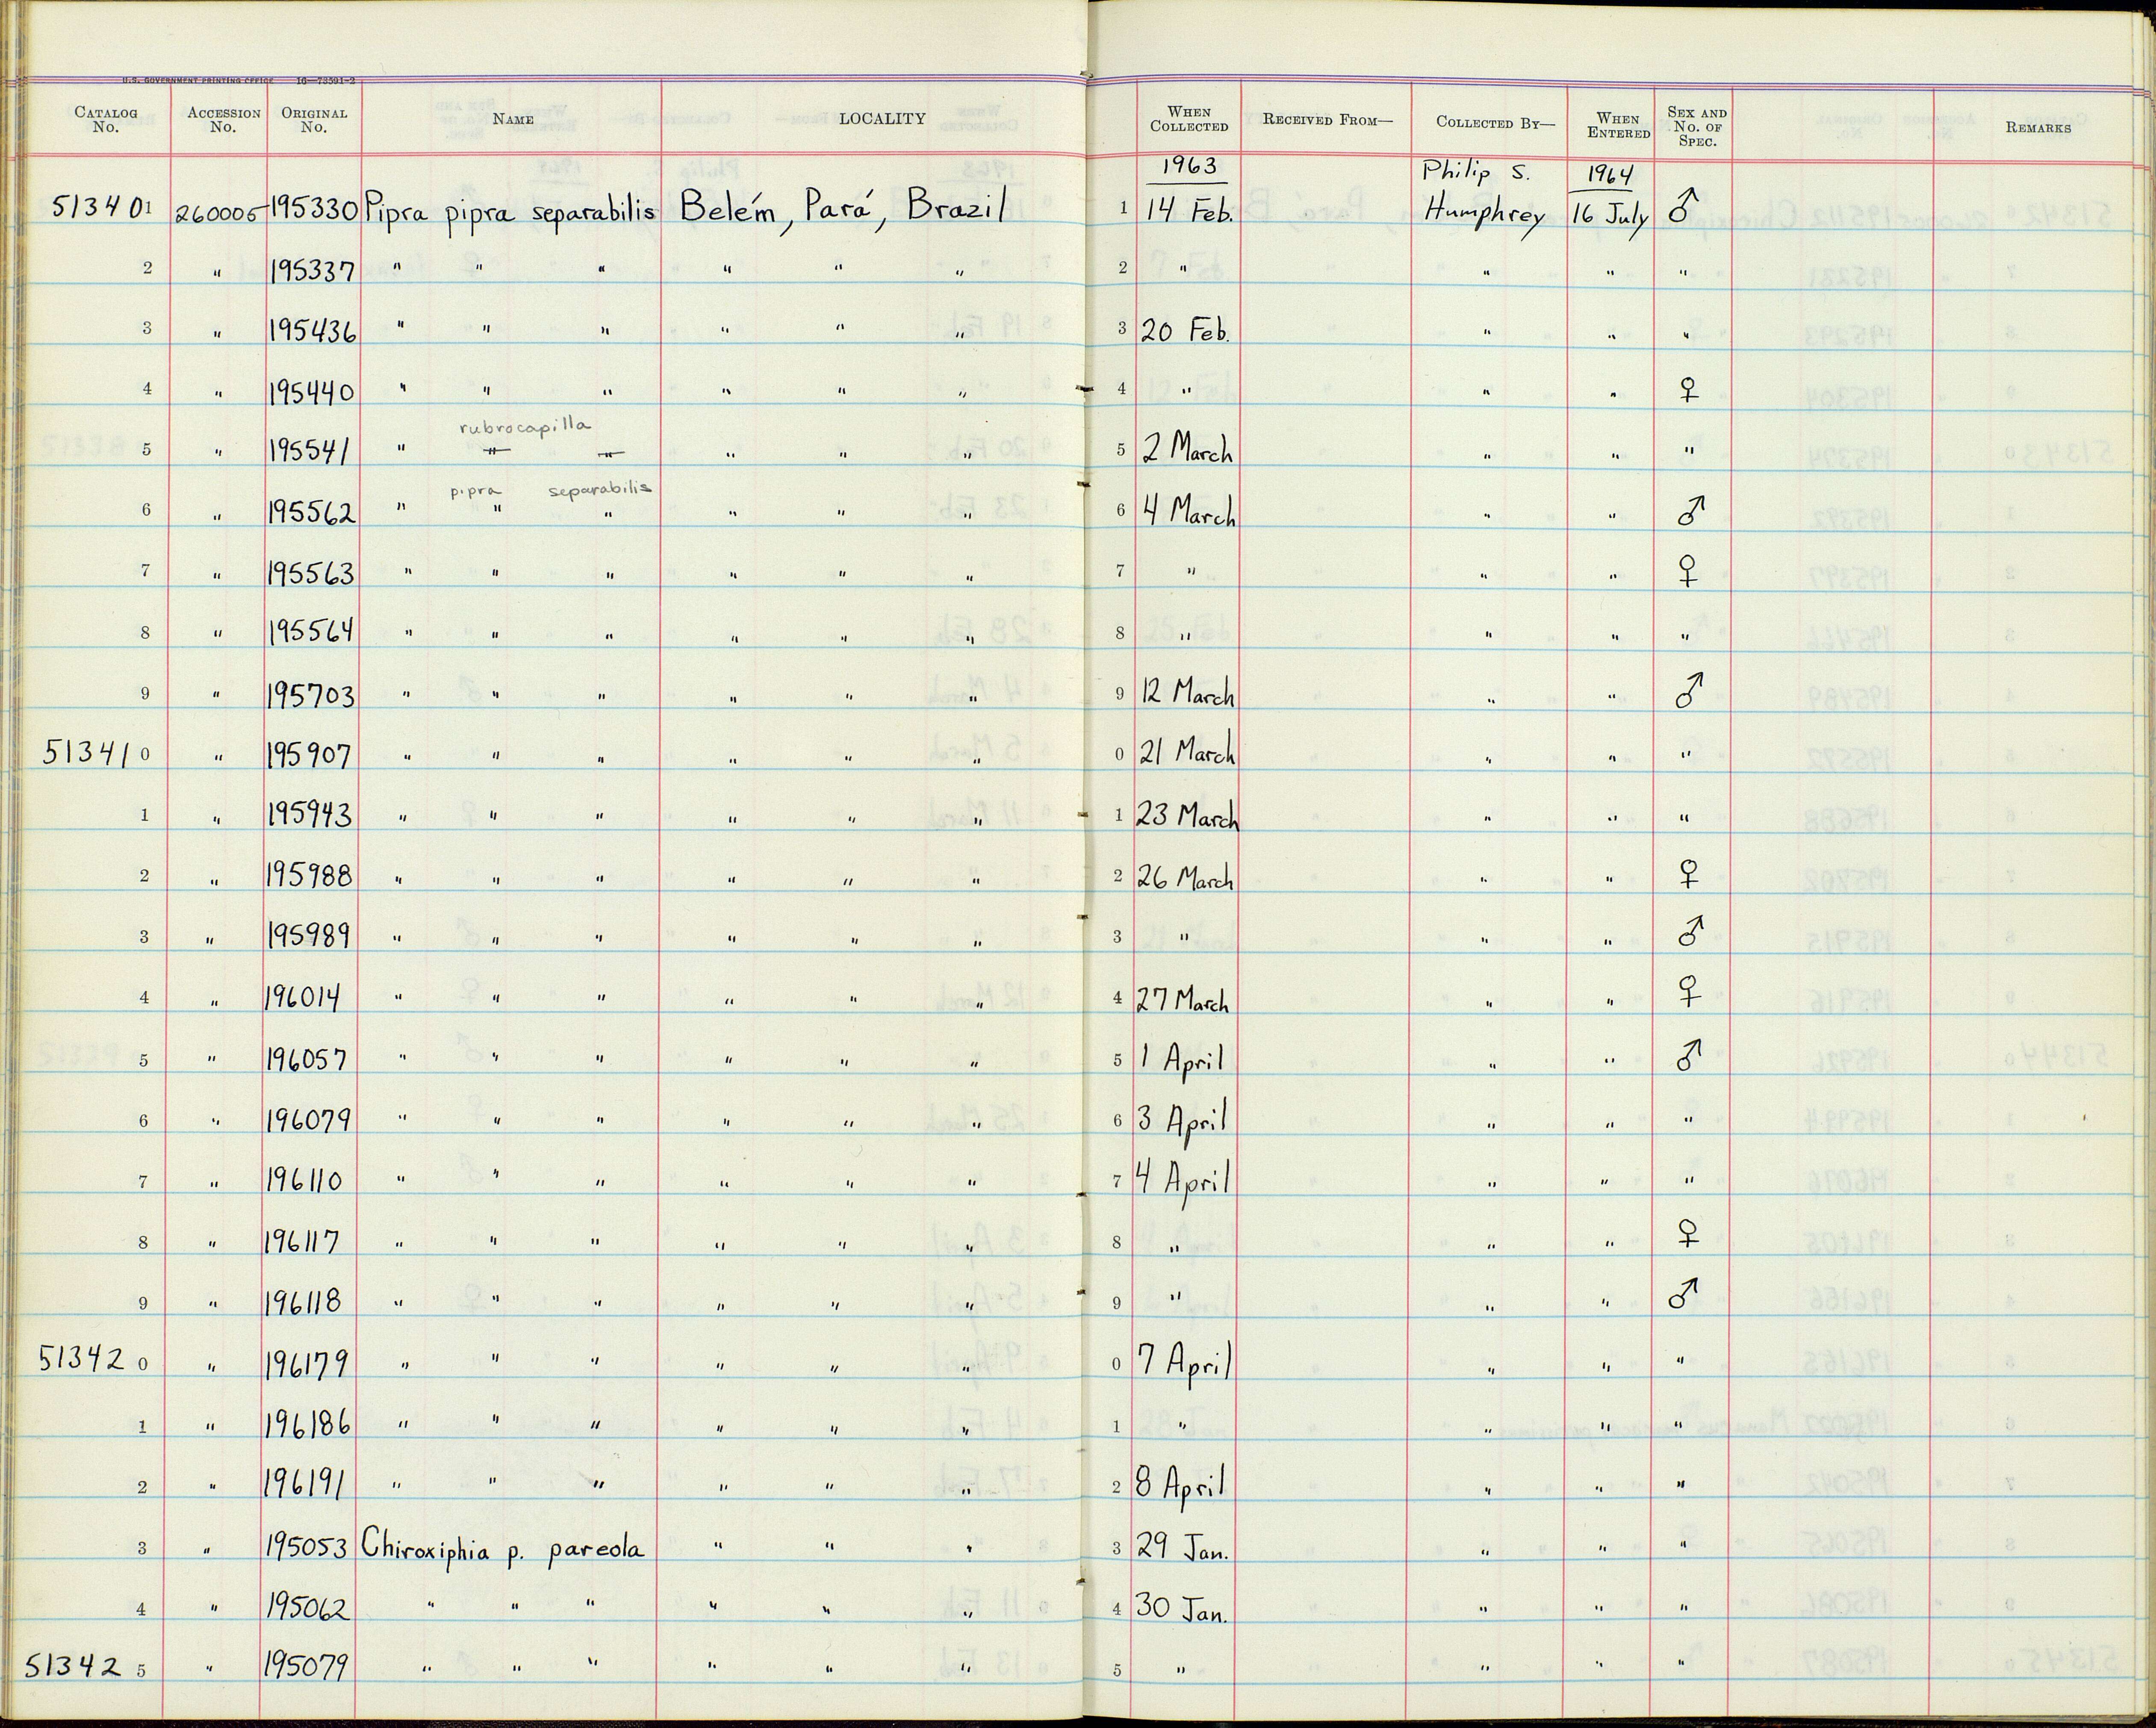Click the year '1964' heading
The height and width of the screenshot is (1728, 2156).
(x=1609, y=176)
